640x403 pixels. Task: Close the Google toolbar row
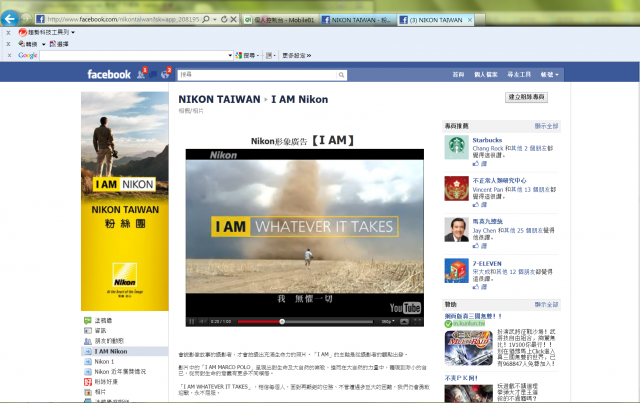[x=8, y=55]
